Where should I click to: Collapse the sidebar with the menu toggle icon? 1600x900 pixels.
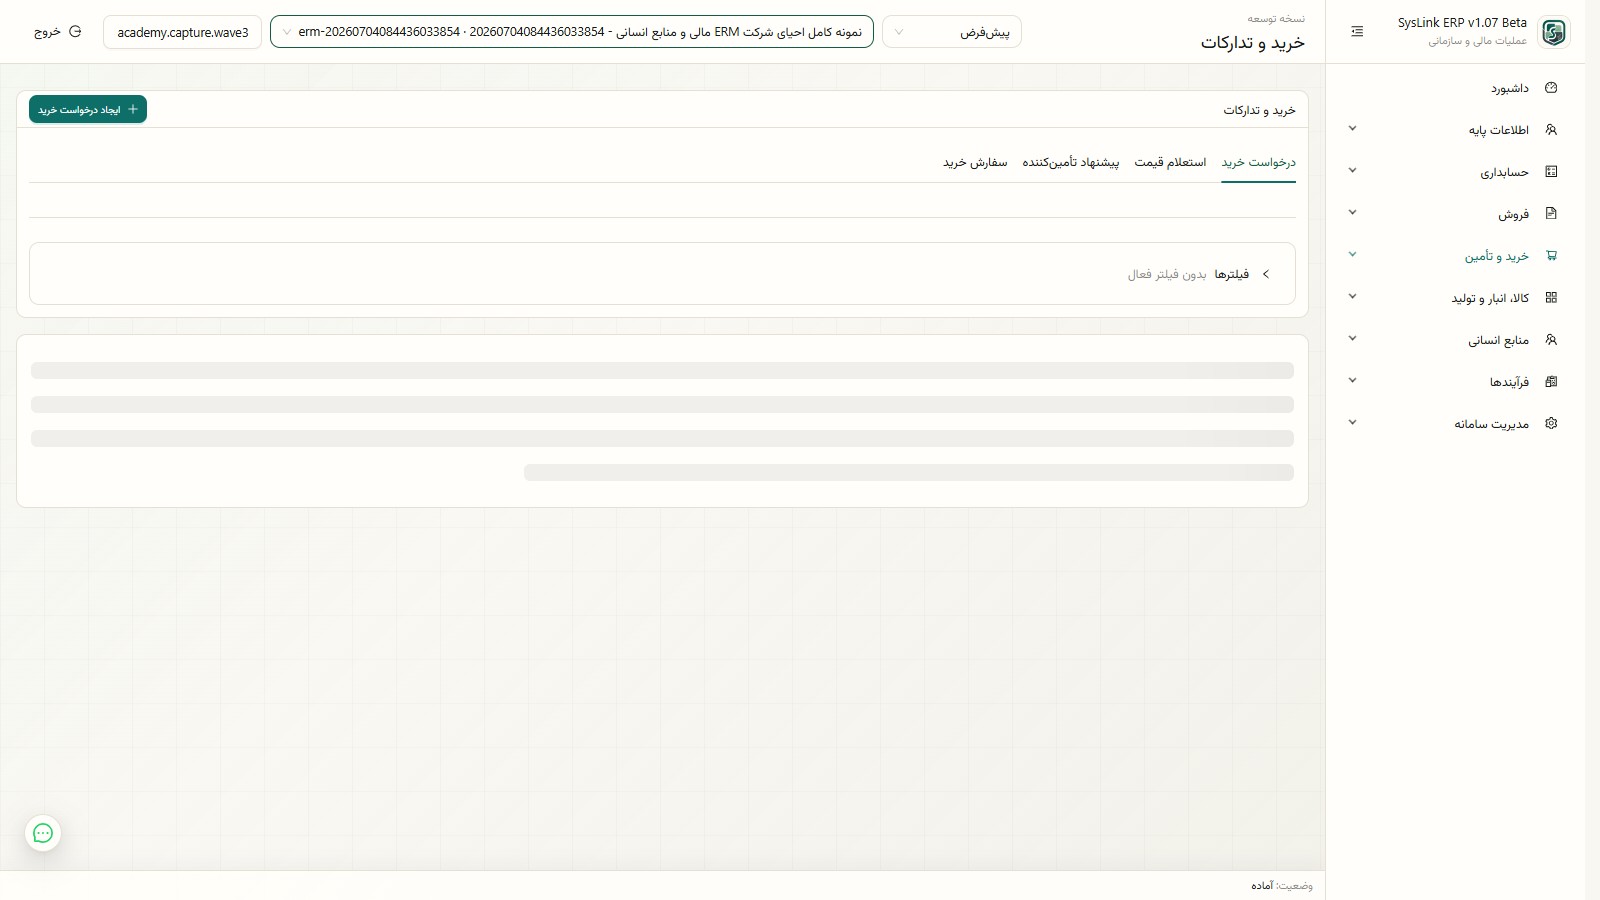tap(1357, 32)
